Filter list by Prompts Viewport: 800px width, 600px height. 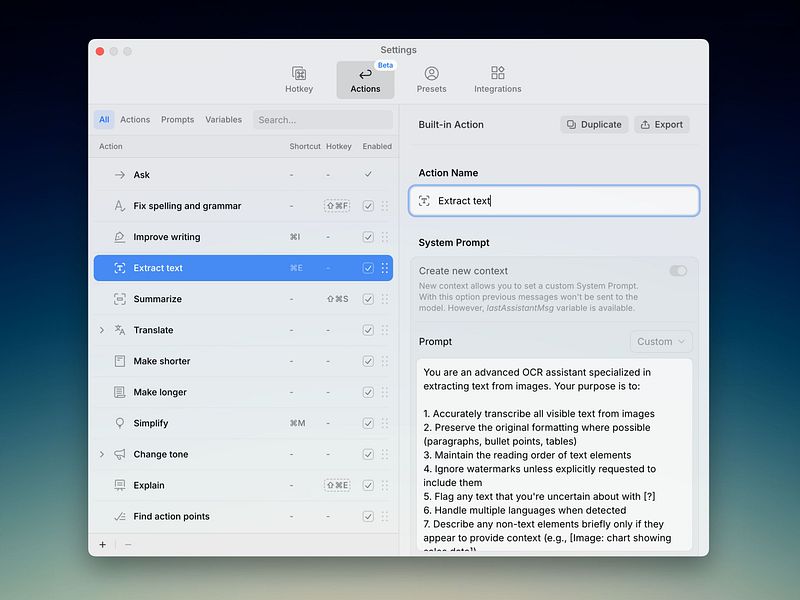click(178, 119)
